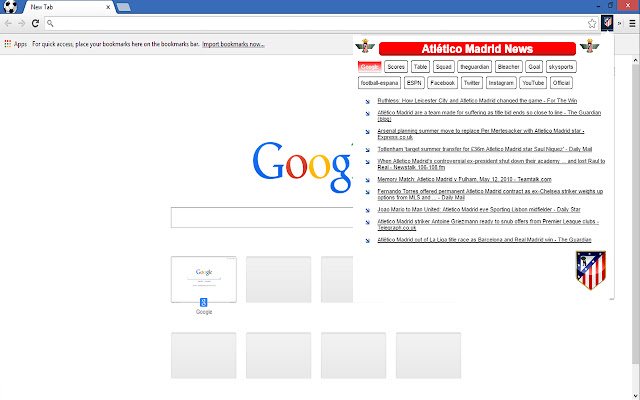Select the Google news source tab
Viewport: 640px width, 400px height.
point(370,67)
